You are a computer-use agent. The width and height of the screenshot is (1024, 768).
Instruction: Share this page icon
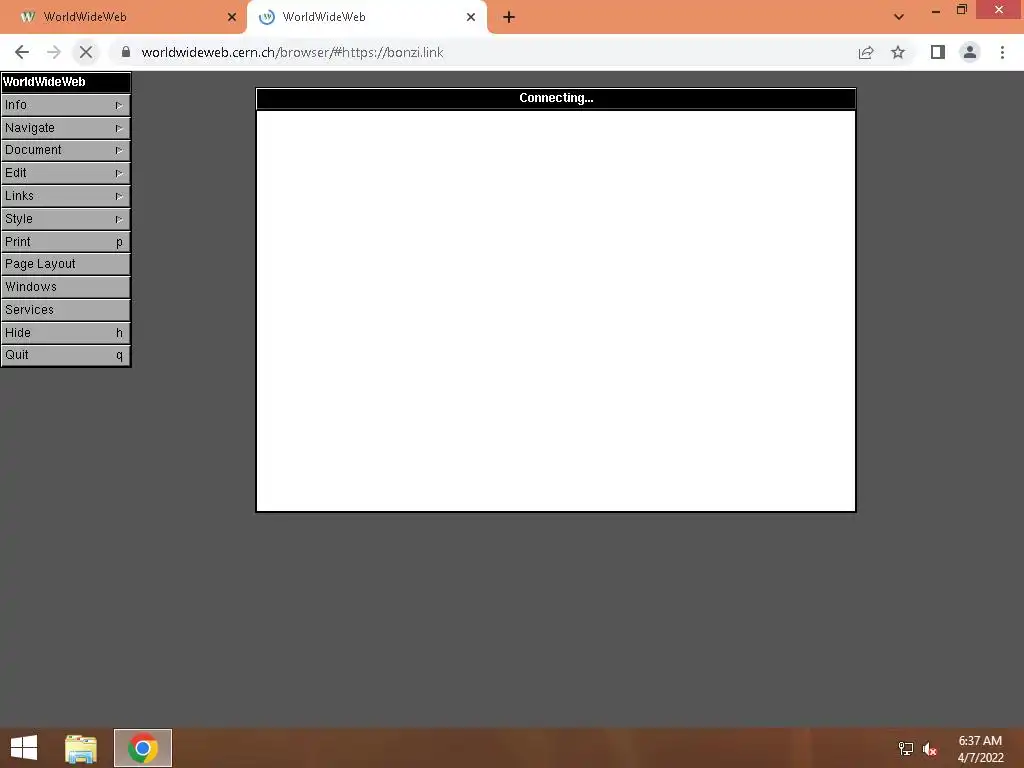(866, 52)
